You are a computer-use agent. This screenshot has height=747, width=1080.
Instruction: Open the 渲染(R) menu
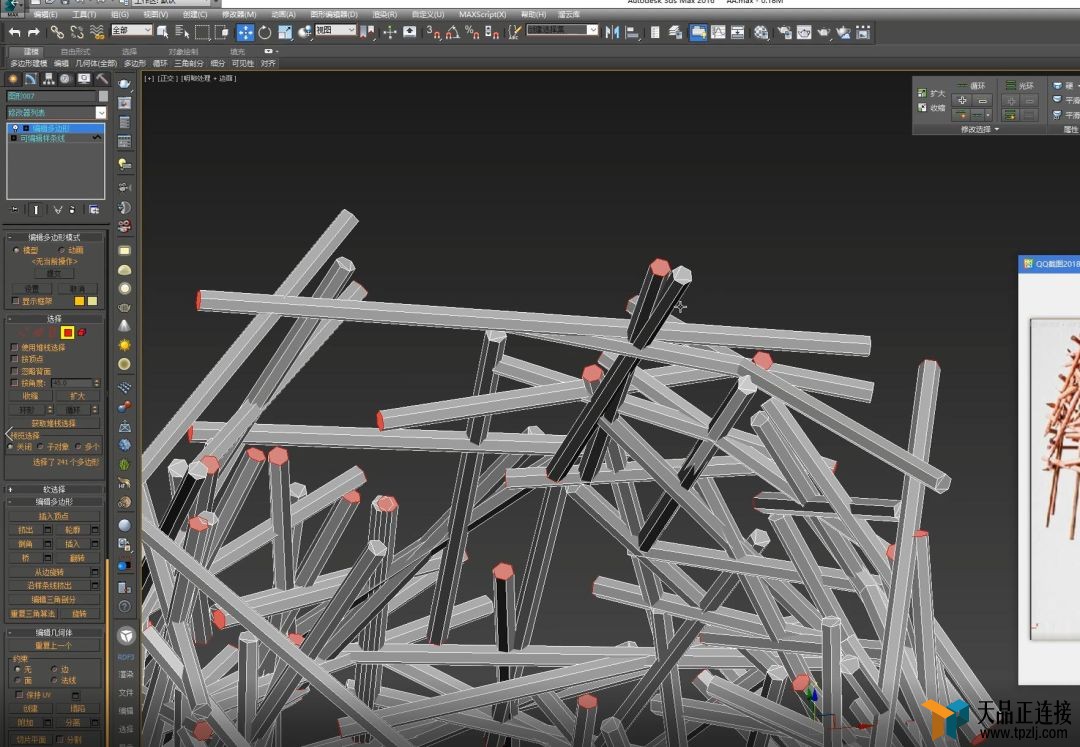384,14
